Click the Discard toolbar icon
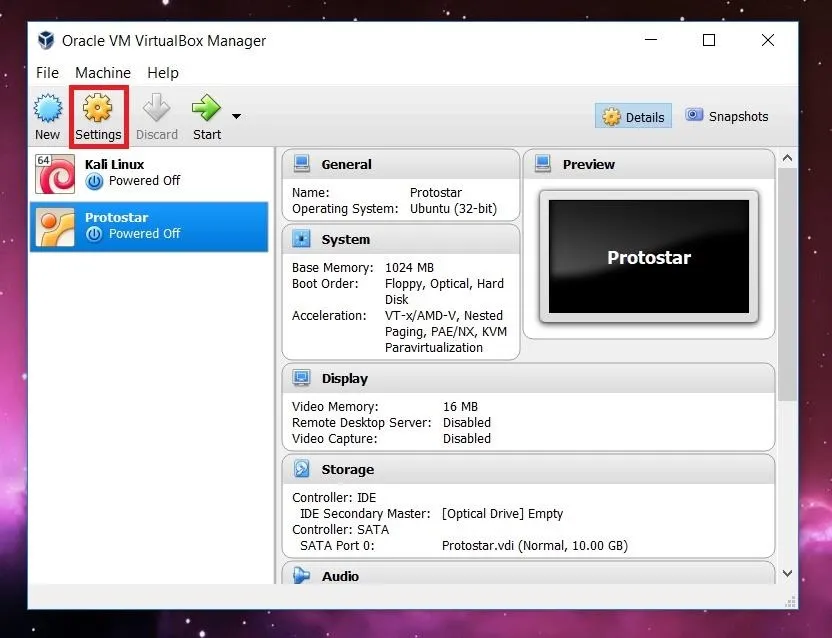Screen dimensions: 832x638 click(x=156, y=108)
